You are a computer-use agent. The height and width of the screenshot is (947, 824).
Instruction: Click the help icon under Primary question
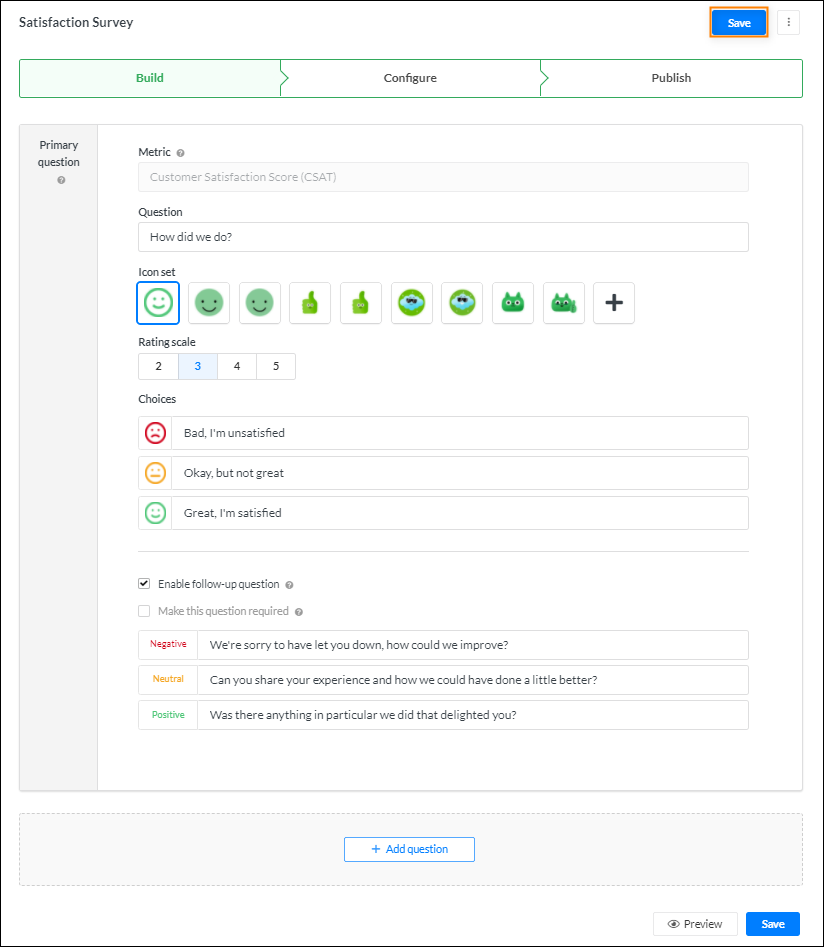(61, 180)
